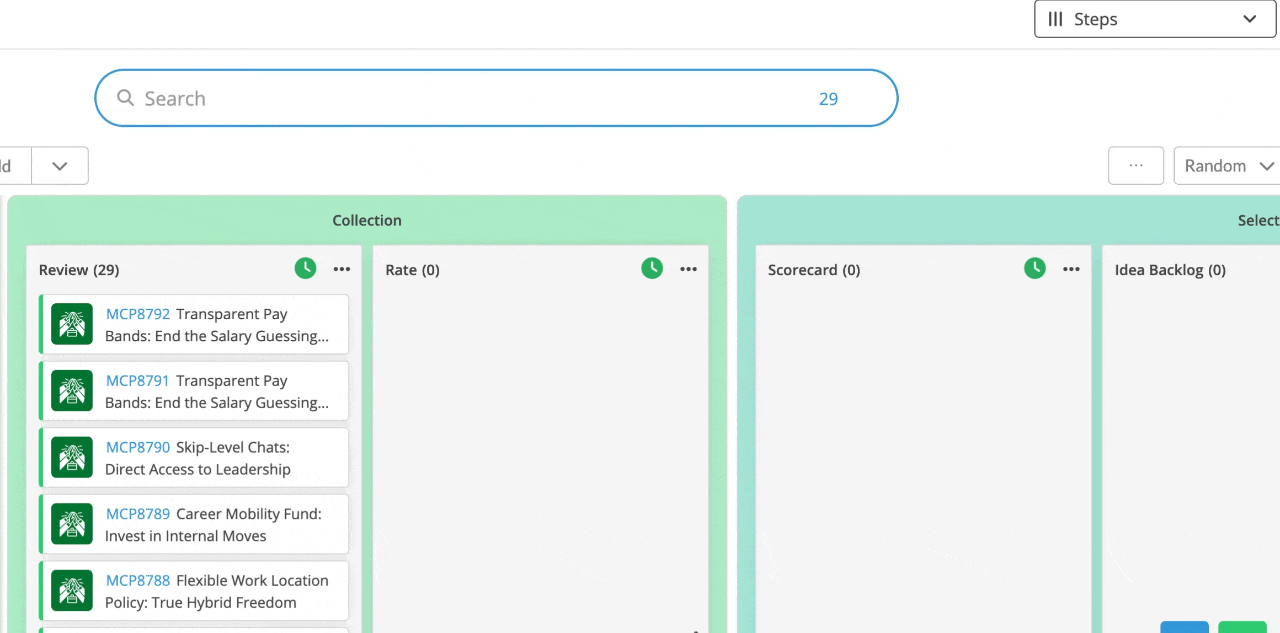1280x633 pixels.
Task: Expand the Random sort dropdown
Action: (x=1228, y=166)
